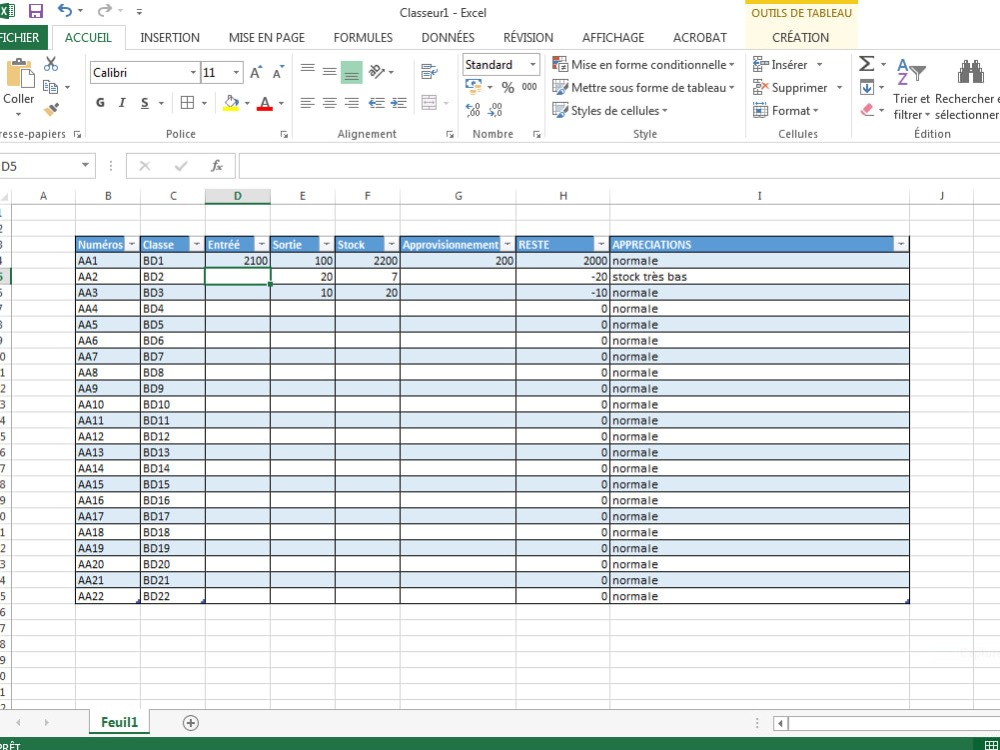This screenshot has width=1000, height=750.
Task: Increase font size with large A icon
Action: tap(256, 73)
